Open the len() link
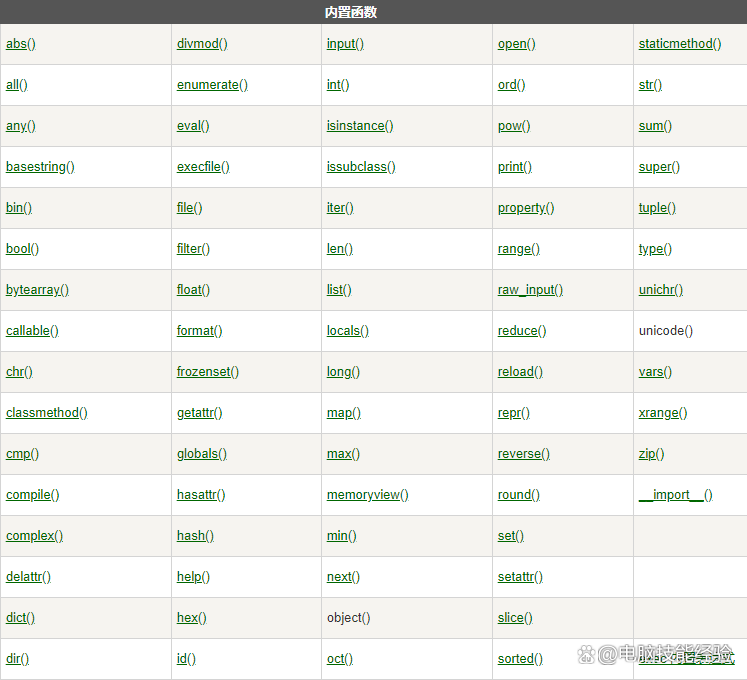This screenshot has width=747, height=680. coord(339,249)
